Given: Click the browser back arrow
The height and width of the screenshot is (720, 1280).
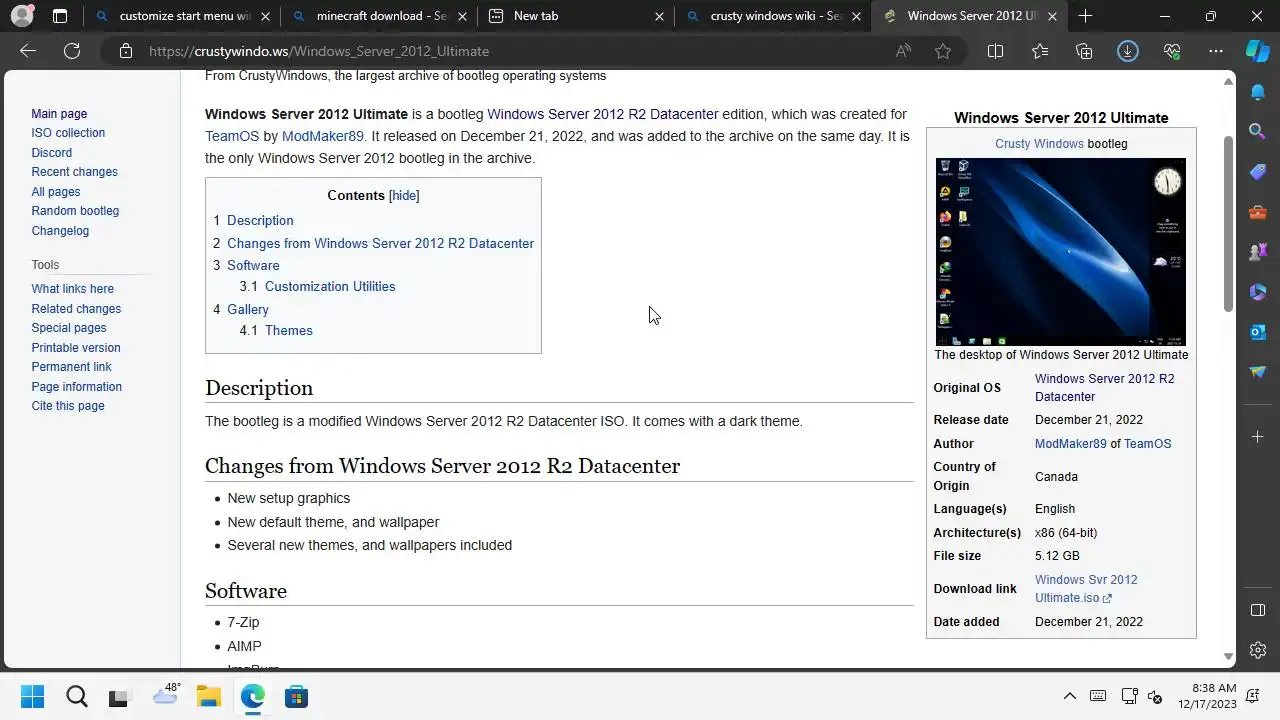Looking at the screenshot, I should pos(28,51).
